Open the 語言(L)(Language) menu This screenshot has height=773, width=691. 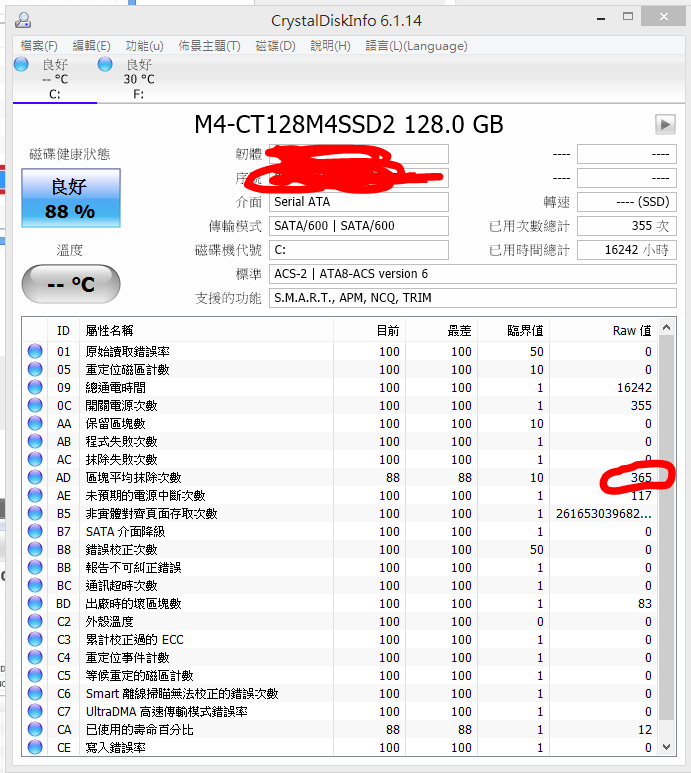[416, 46]
